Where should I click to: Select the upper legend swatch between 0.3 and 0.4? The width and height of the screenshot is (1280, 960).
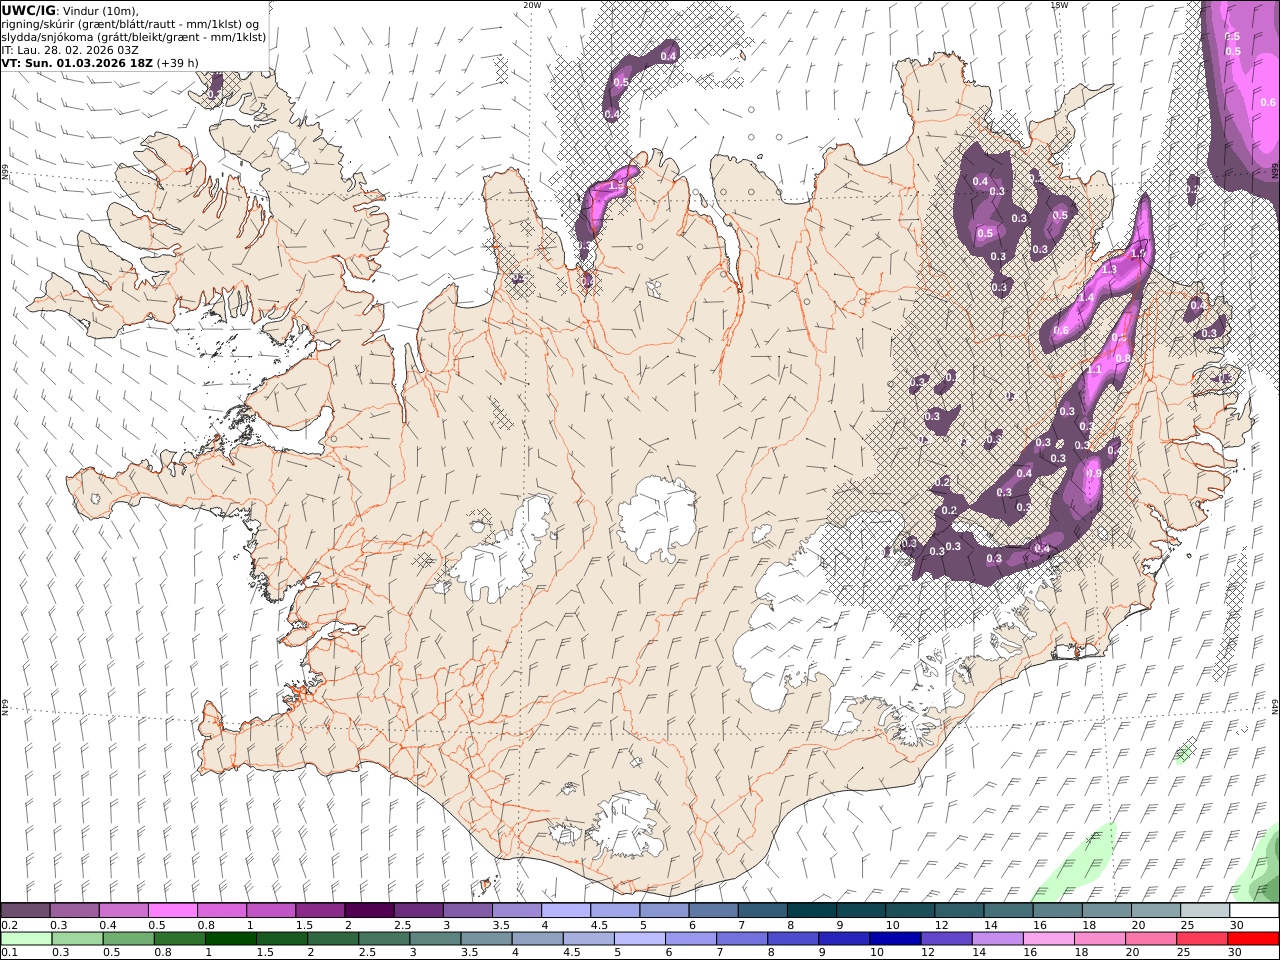coord(74,910)
